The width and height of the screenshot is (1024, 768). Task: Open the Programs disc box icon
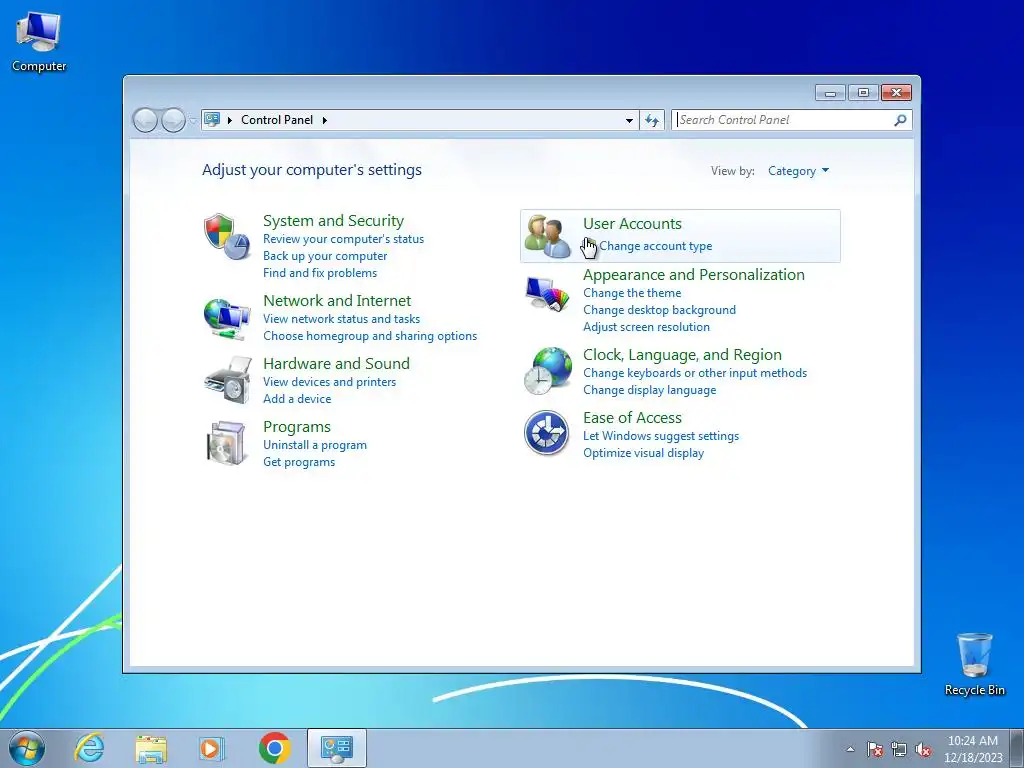(226, 443)
